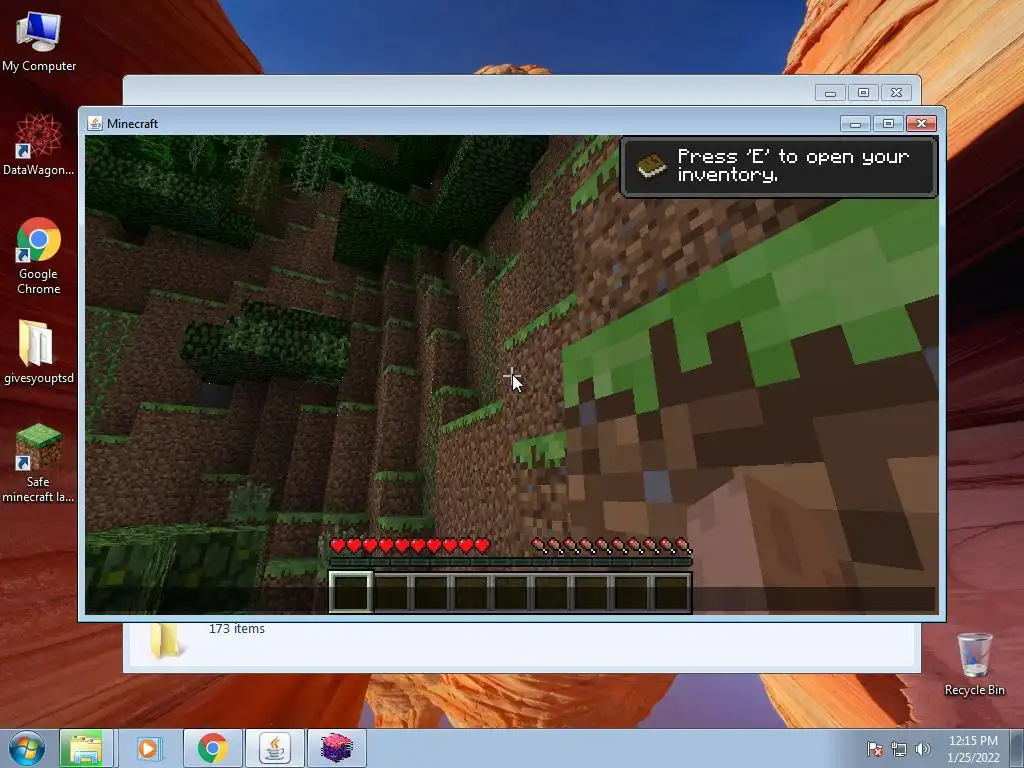1024x768 pixels.
Task: Click the hunger drumsticks bar
Action: 611,545
